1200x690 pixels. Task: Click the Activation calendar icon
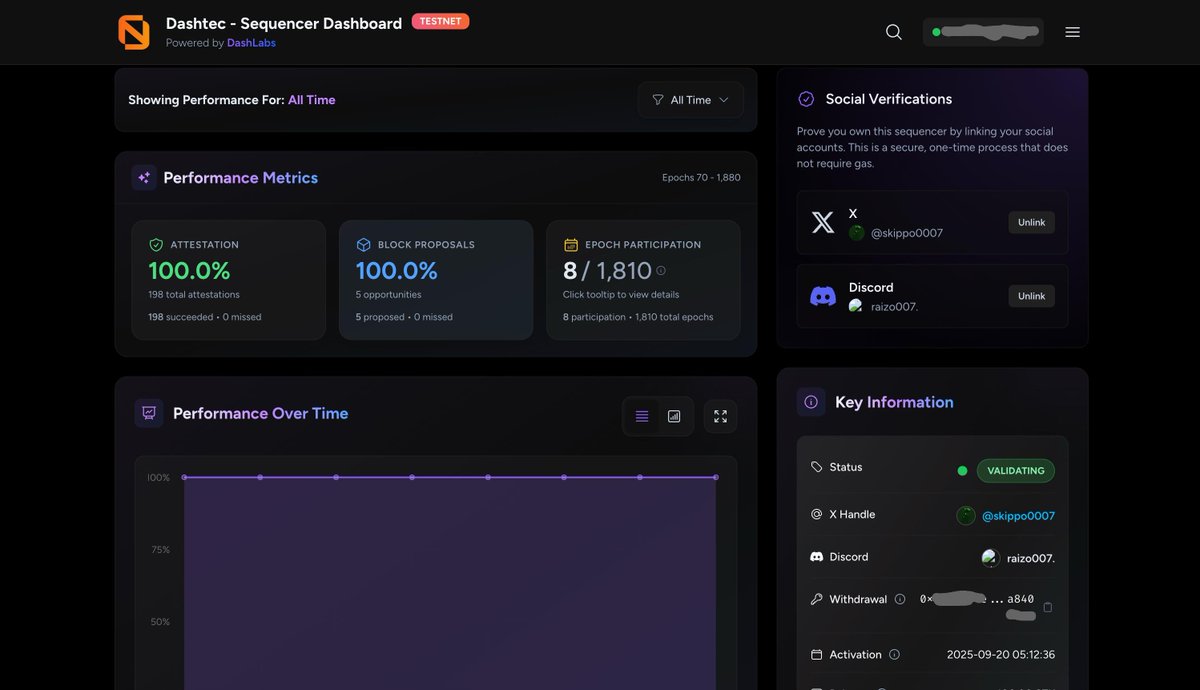coord(817,655)
